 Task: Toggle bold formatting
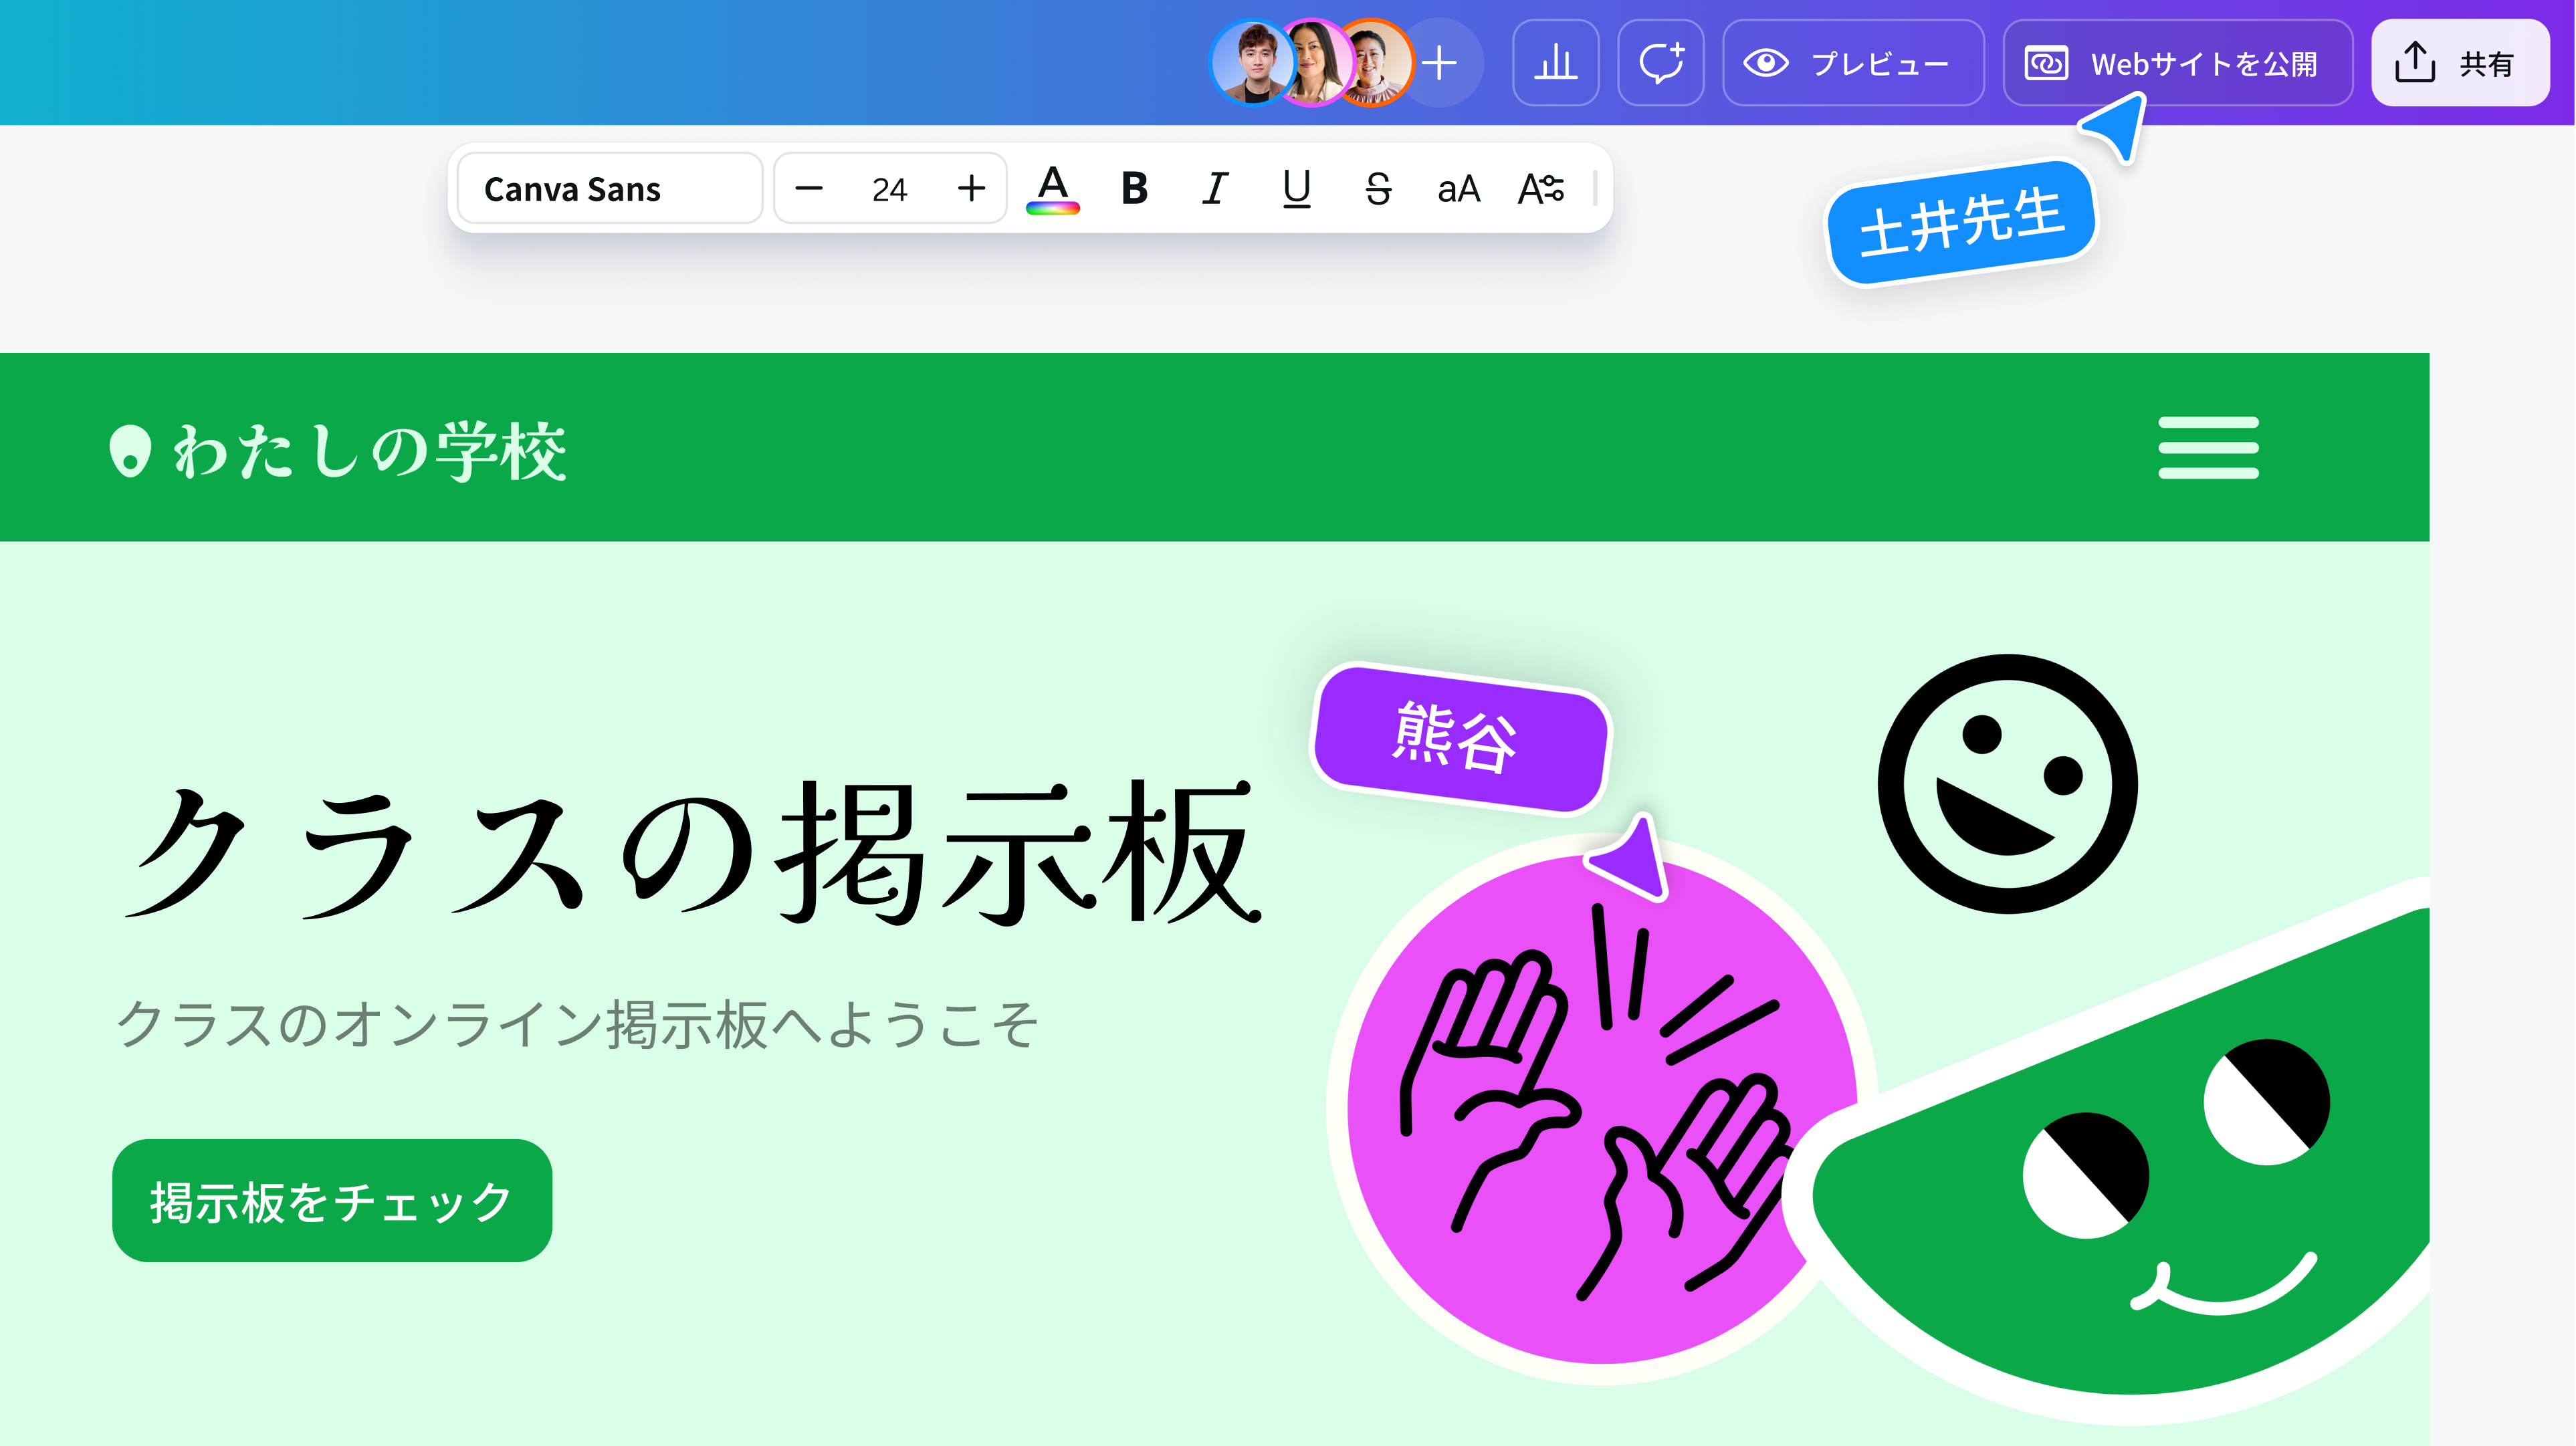click(x=1134, y=189)
